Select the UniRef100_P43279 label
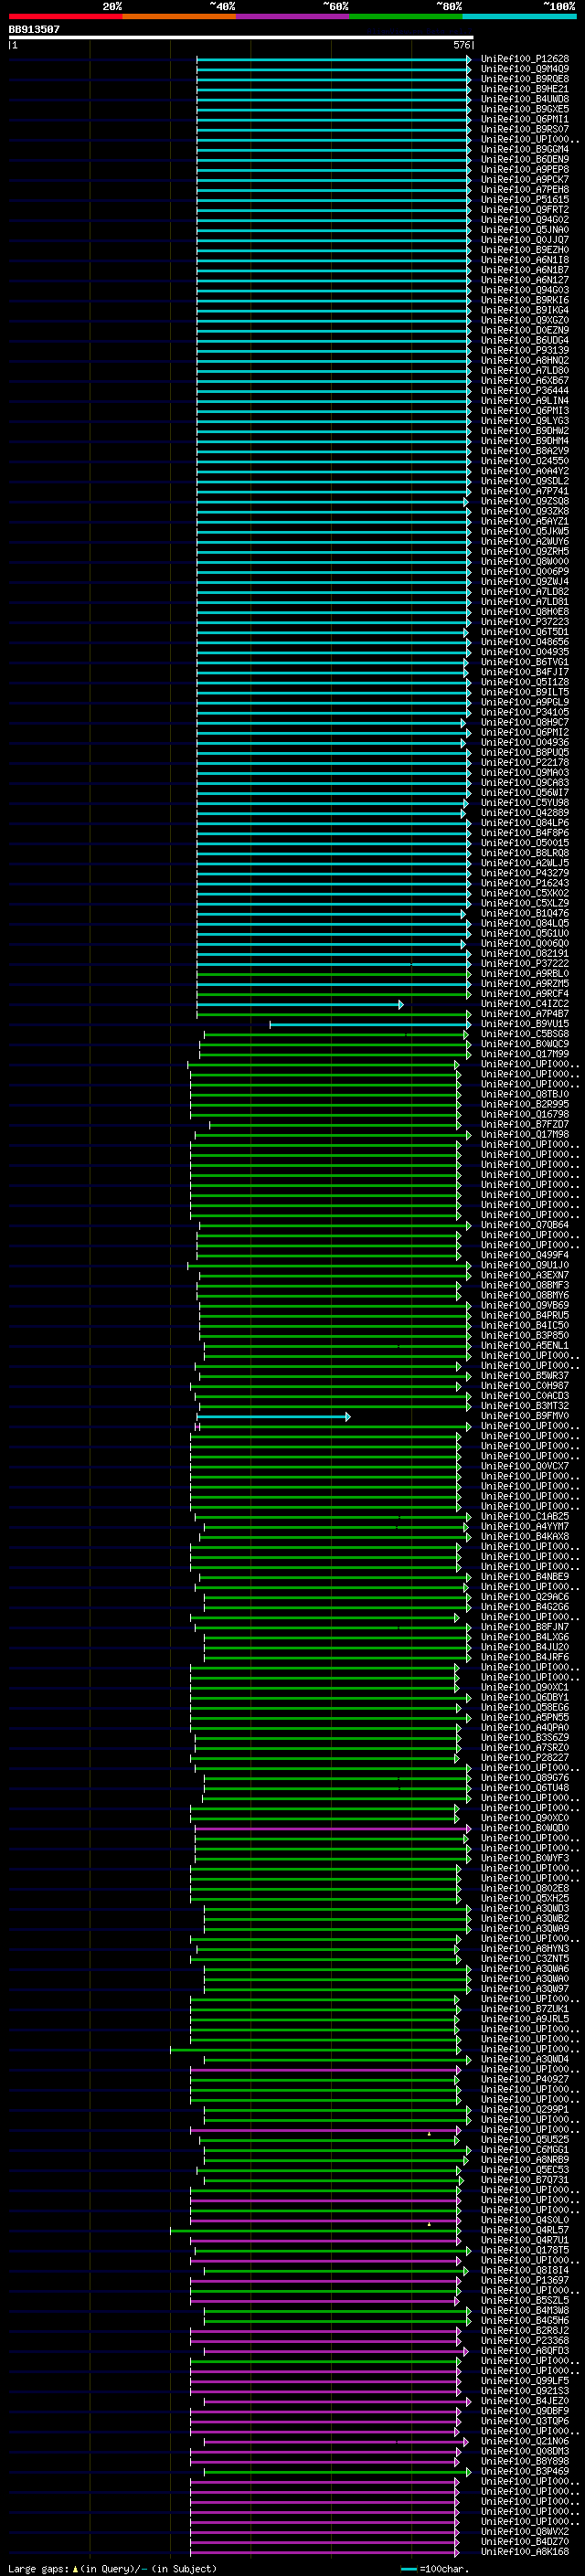Screen dimensions: 585x2576 click(x=524, y=873)
